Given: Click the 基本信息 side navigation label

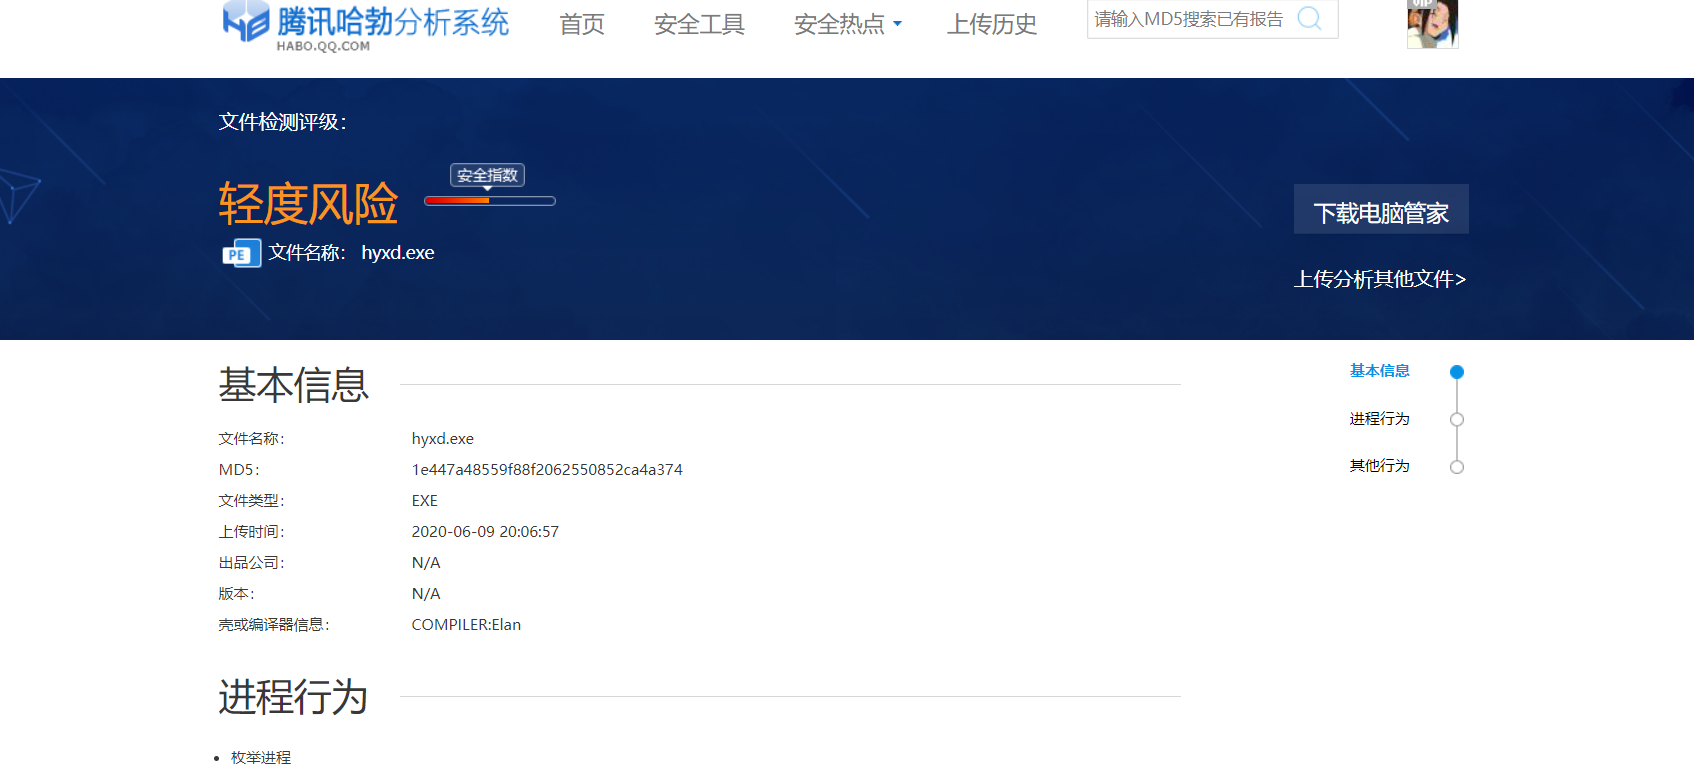Looking at the screenshot, I should tap(1379, 371).
